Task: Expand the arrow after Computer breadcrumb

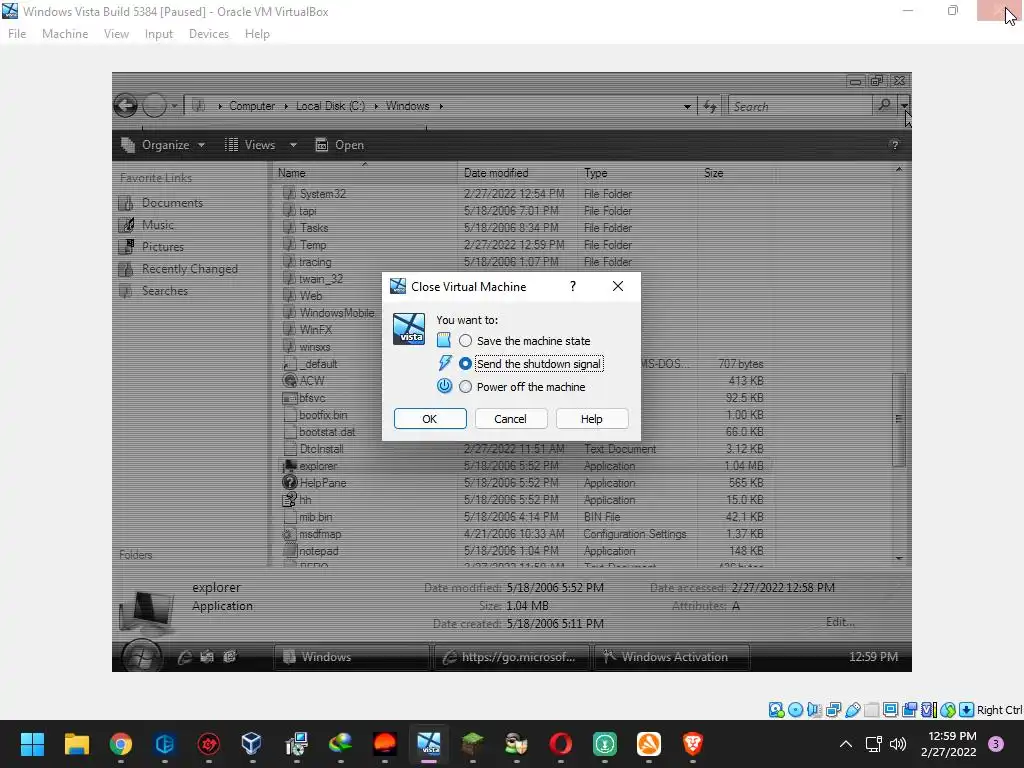Action: (x=286, y=106)
